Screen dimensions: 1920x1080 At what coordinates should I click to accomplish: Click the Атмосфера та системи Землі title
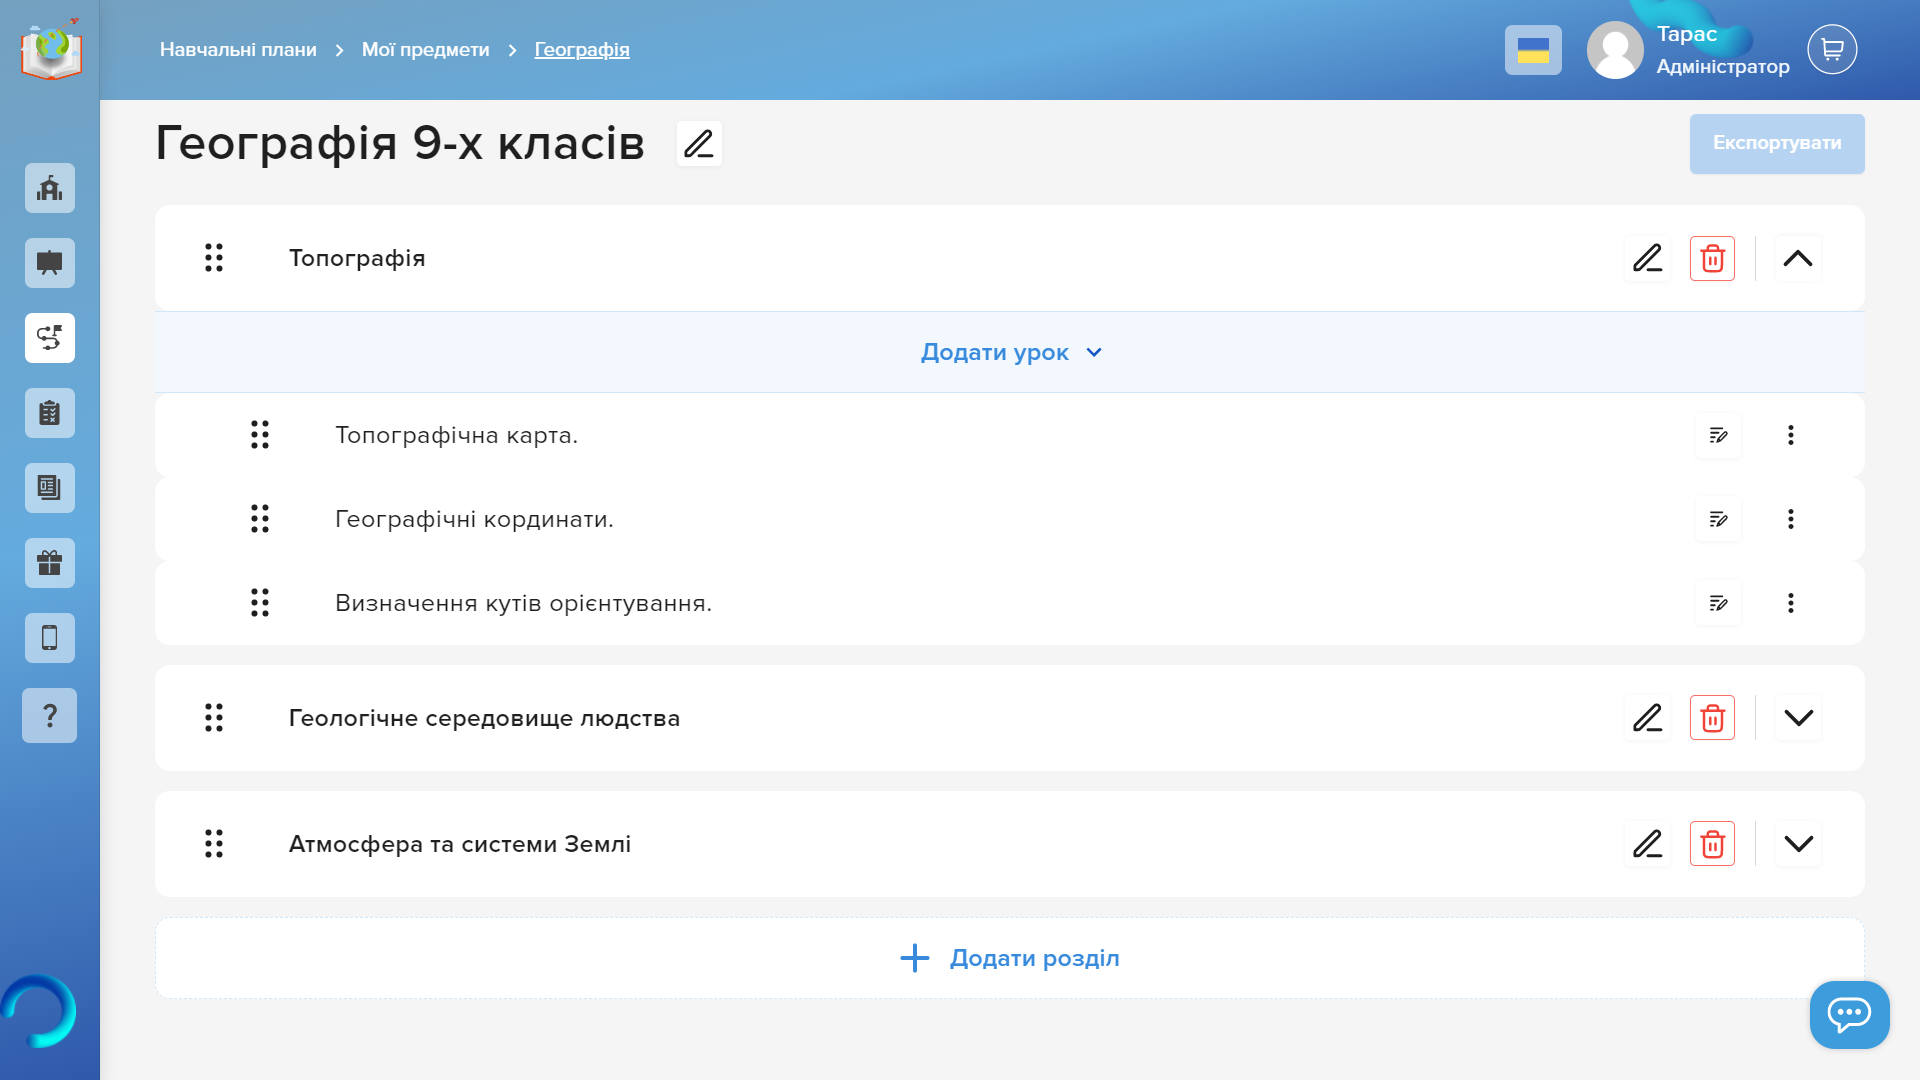460,844
